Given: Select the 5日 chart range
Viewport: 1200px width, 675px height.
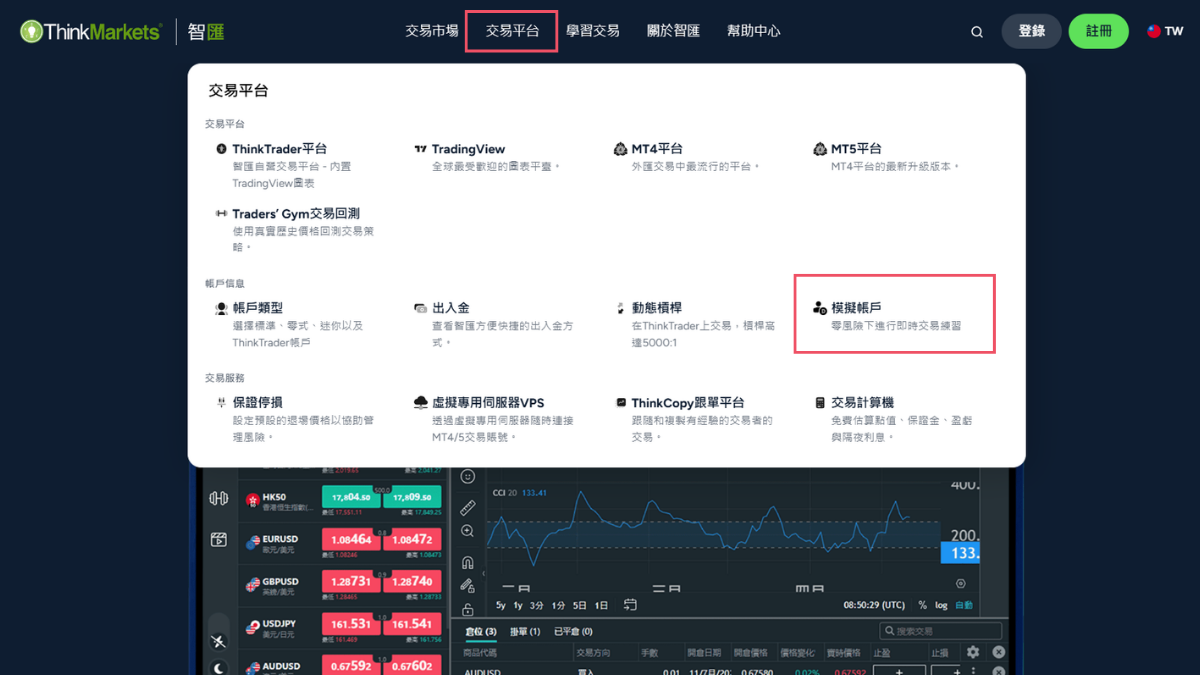Looking at the screenshot, I should point(580,606).
